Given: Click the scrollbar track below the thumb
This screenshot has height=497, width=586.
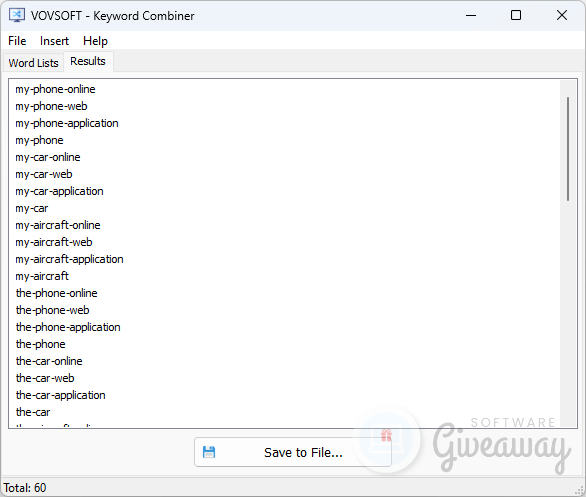Looking at the screenshot, I should coord(568,314).
